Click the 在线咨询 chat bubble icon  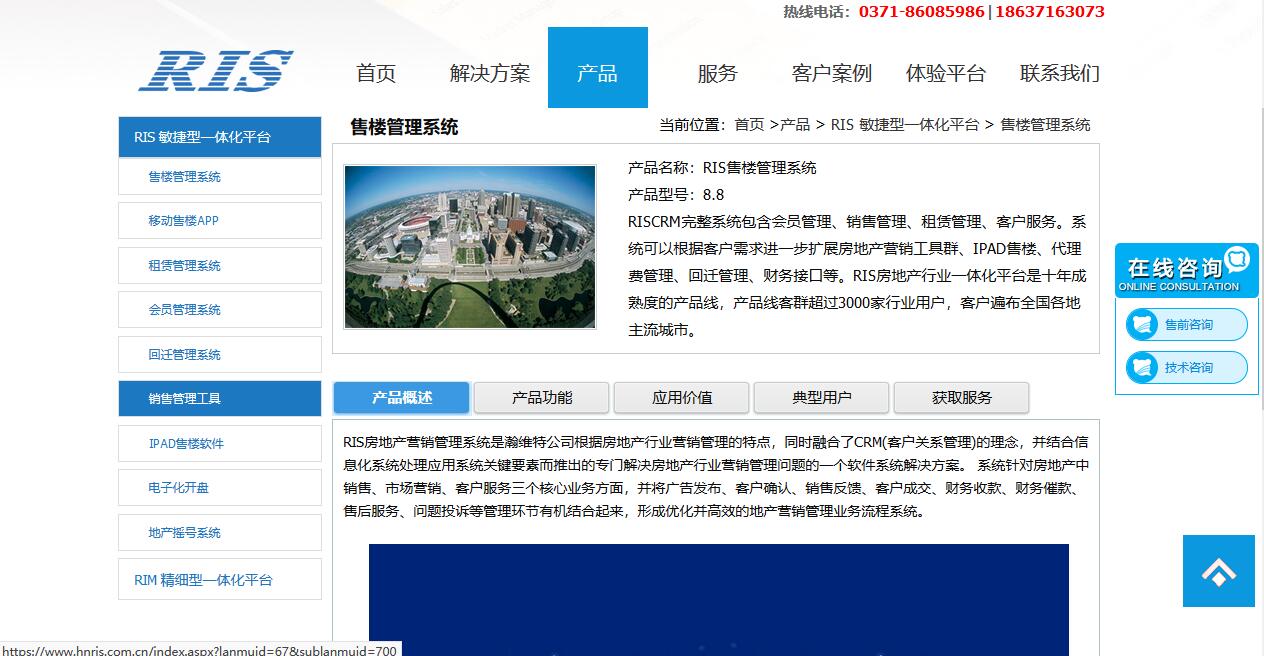point(1237,259)
